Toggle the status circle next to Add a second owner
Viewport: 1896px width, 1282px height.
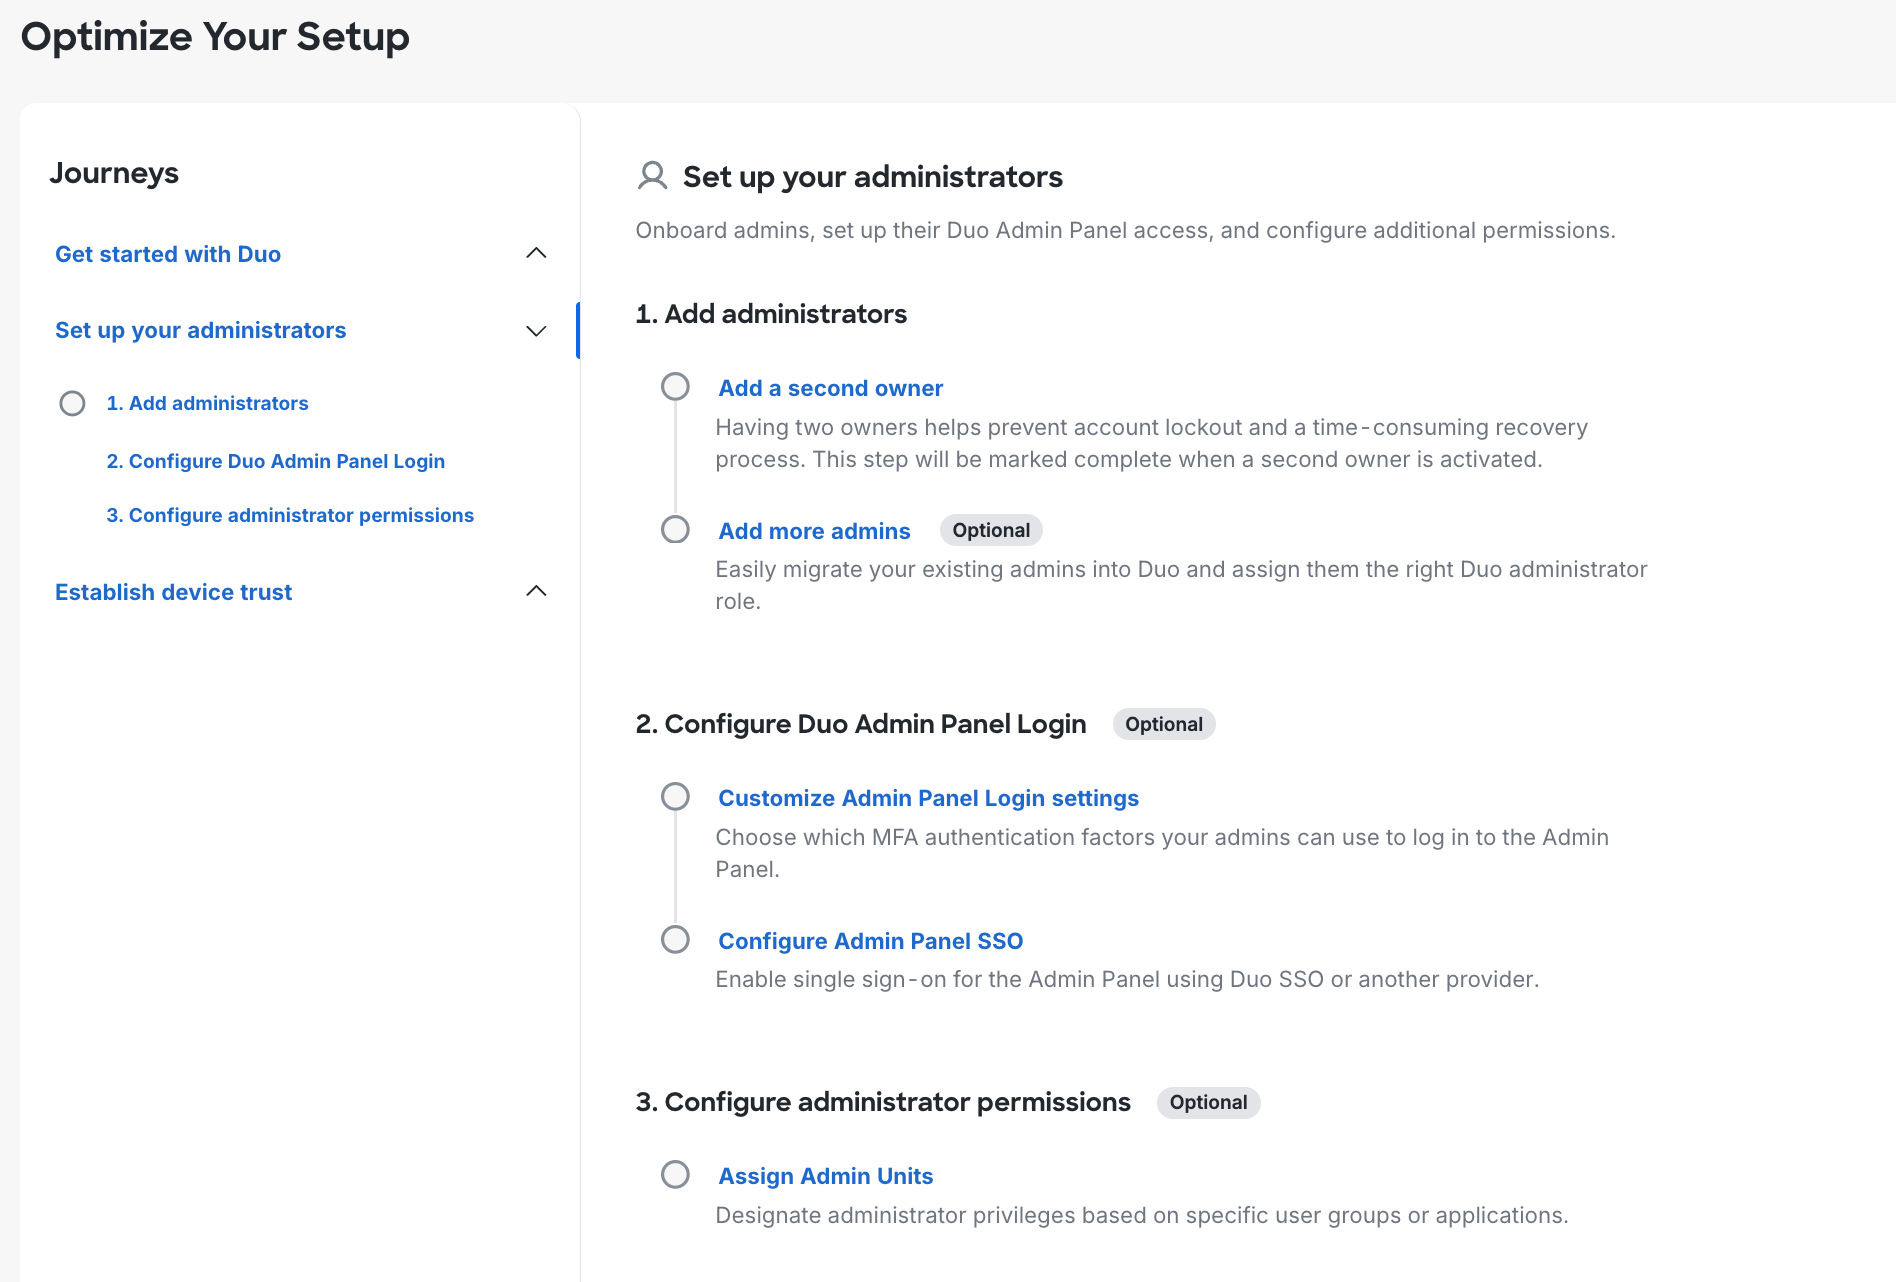(x=675, y=386)
